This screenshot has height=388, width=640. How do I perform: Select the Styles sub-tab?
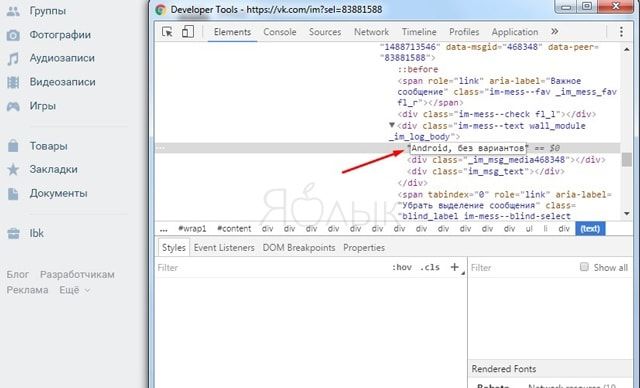(173, 248)
